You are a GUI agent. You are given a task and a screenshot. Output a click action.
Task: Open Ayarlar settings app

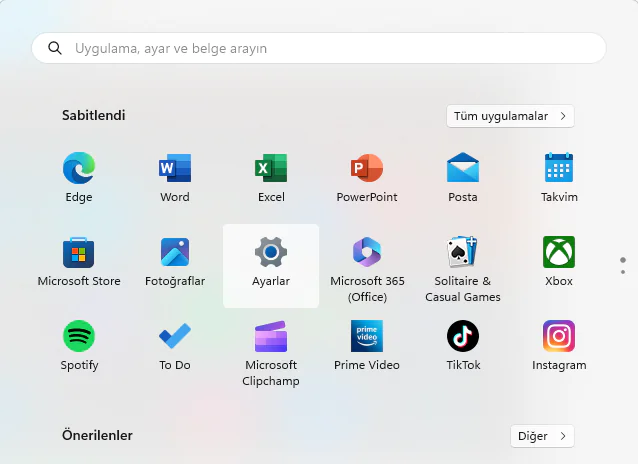click(x=271, y=253)
